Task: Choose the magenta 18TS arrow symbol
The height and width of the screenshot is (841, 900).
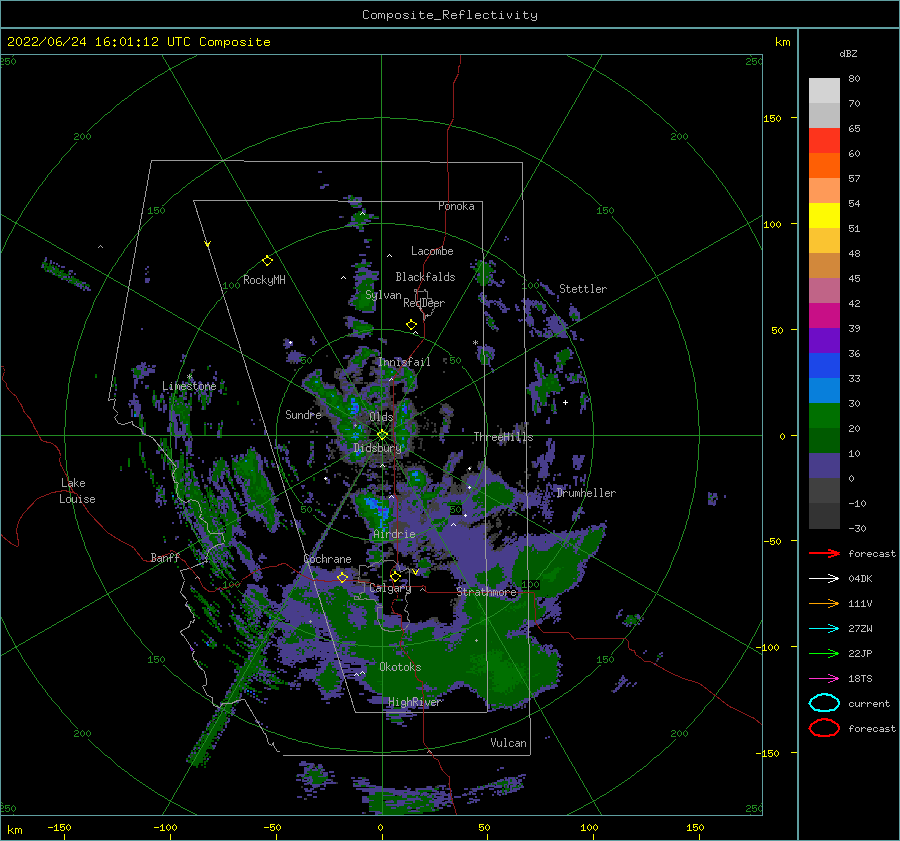Action: tap(824, 679)
